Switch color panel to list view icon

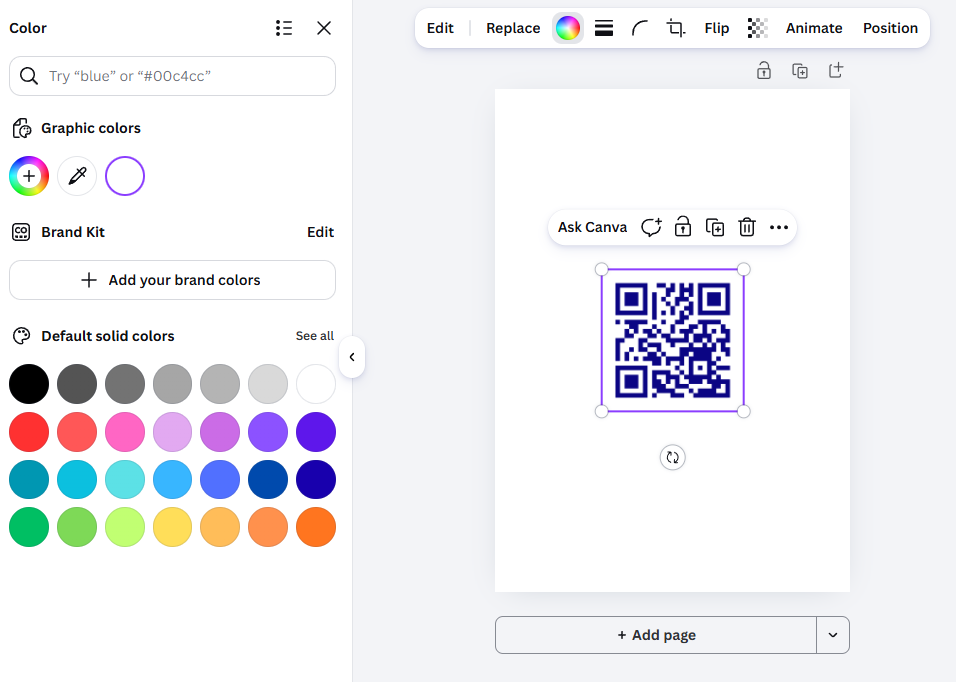coord(284,28)
